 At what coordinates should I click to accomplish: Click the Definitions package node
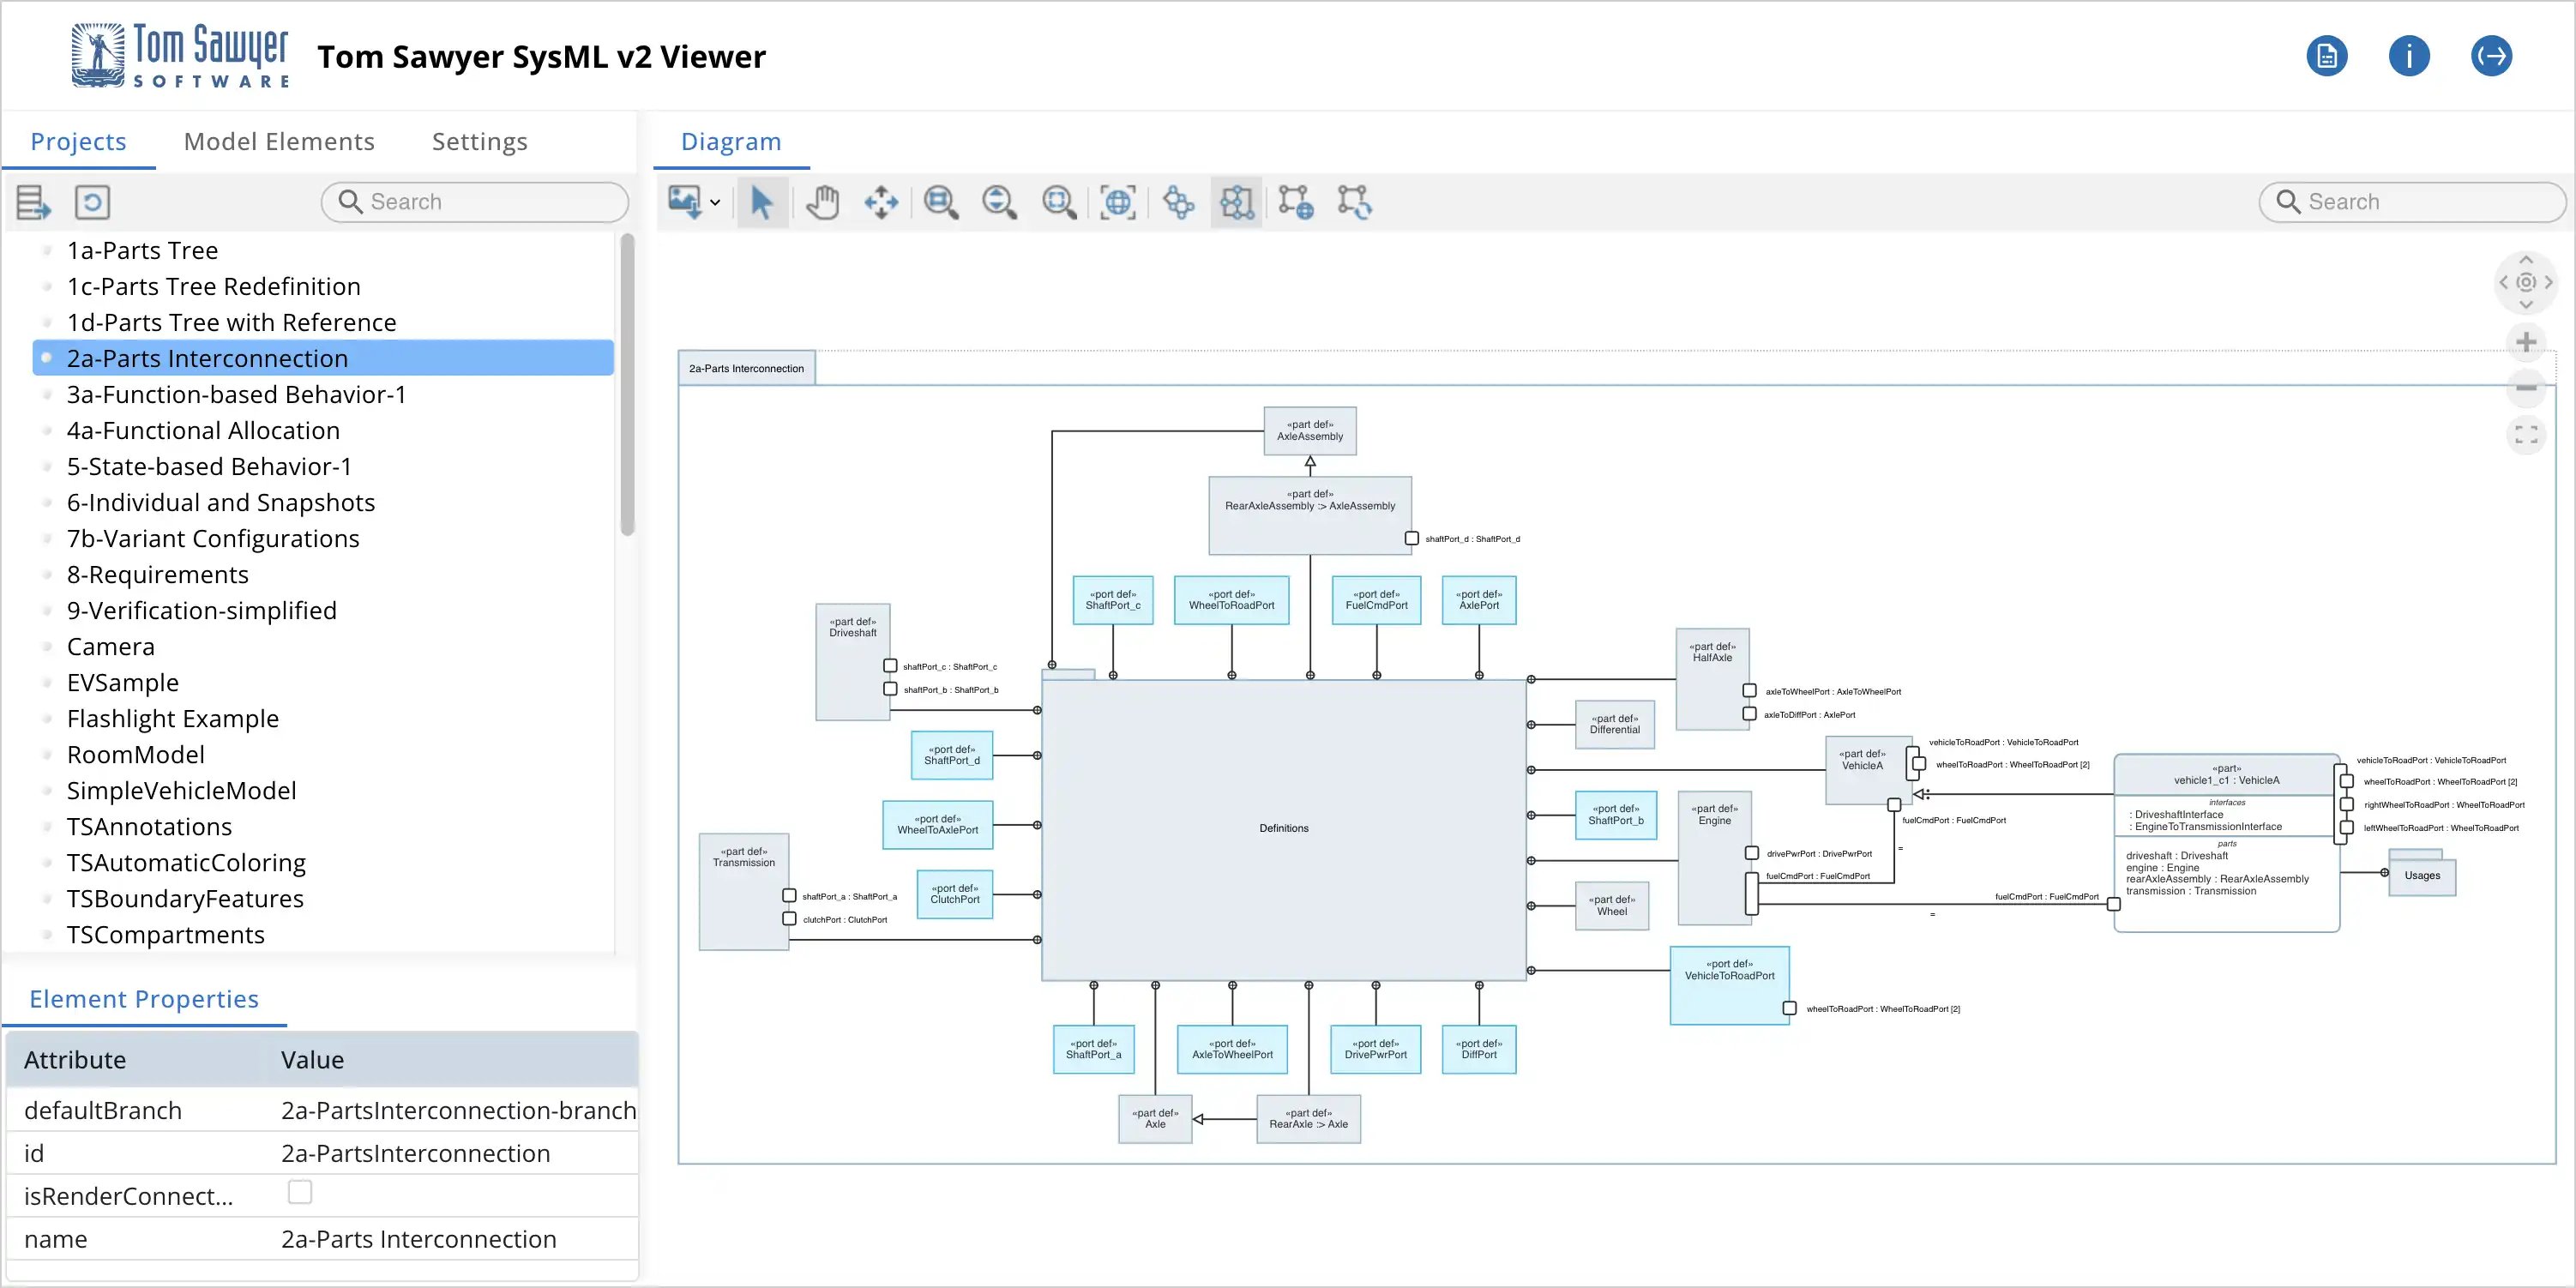[x=1284, y=828]
